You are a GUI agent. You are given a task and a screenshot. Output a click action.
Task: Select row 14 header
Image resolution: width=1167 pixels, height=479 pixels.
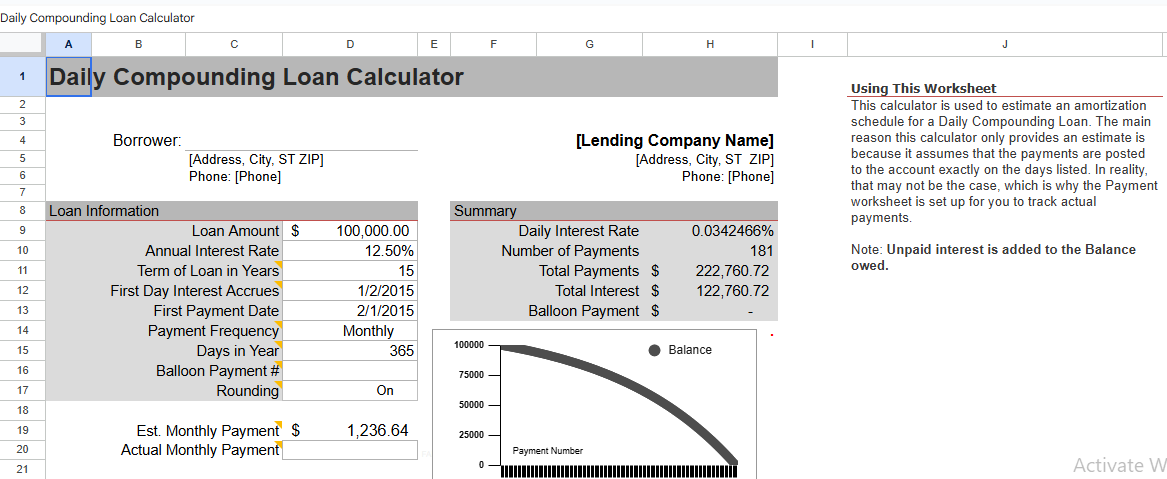tap(22, 330)
